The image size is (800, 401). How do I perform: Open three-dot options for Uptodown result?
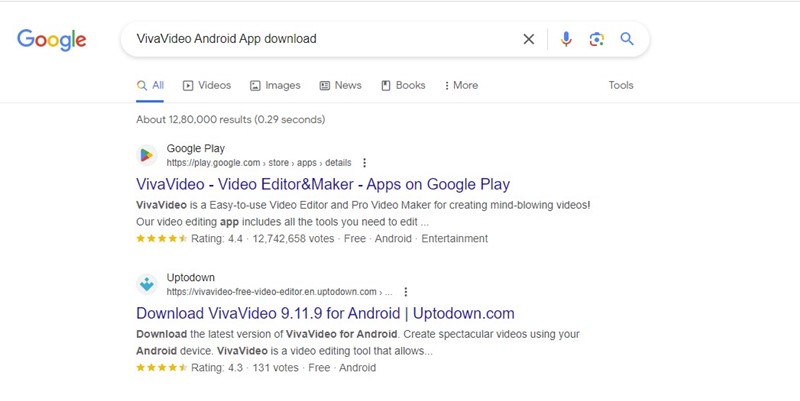coord(406,292)
